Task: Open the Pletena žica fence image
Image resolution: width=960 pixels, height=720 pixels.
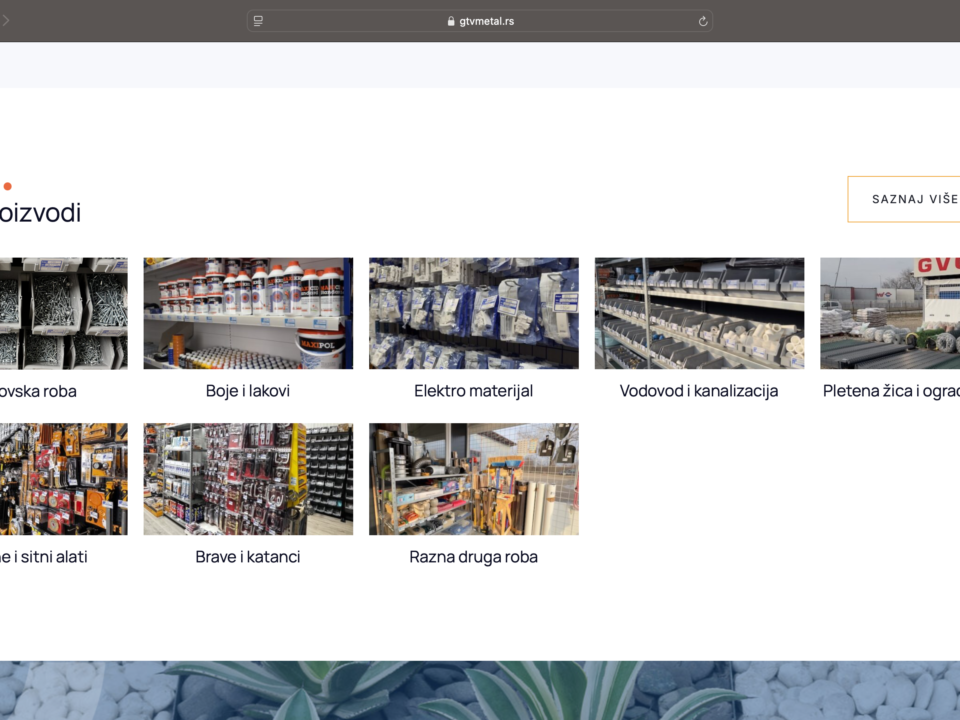Action: click(x=890, y=313)
